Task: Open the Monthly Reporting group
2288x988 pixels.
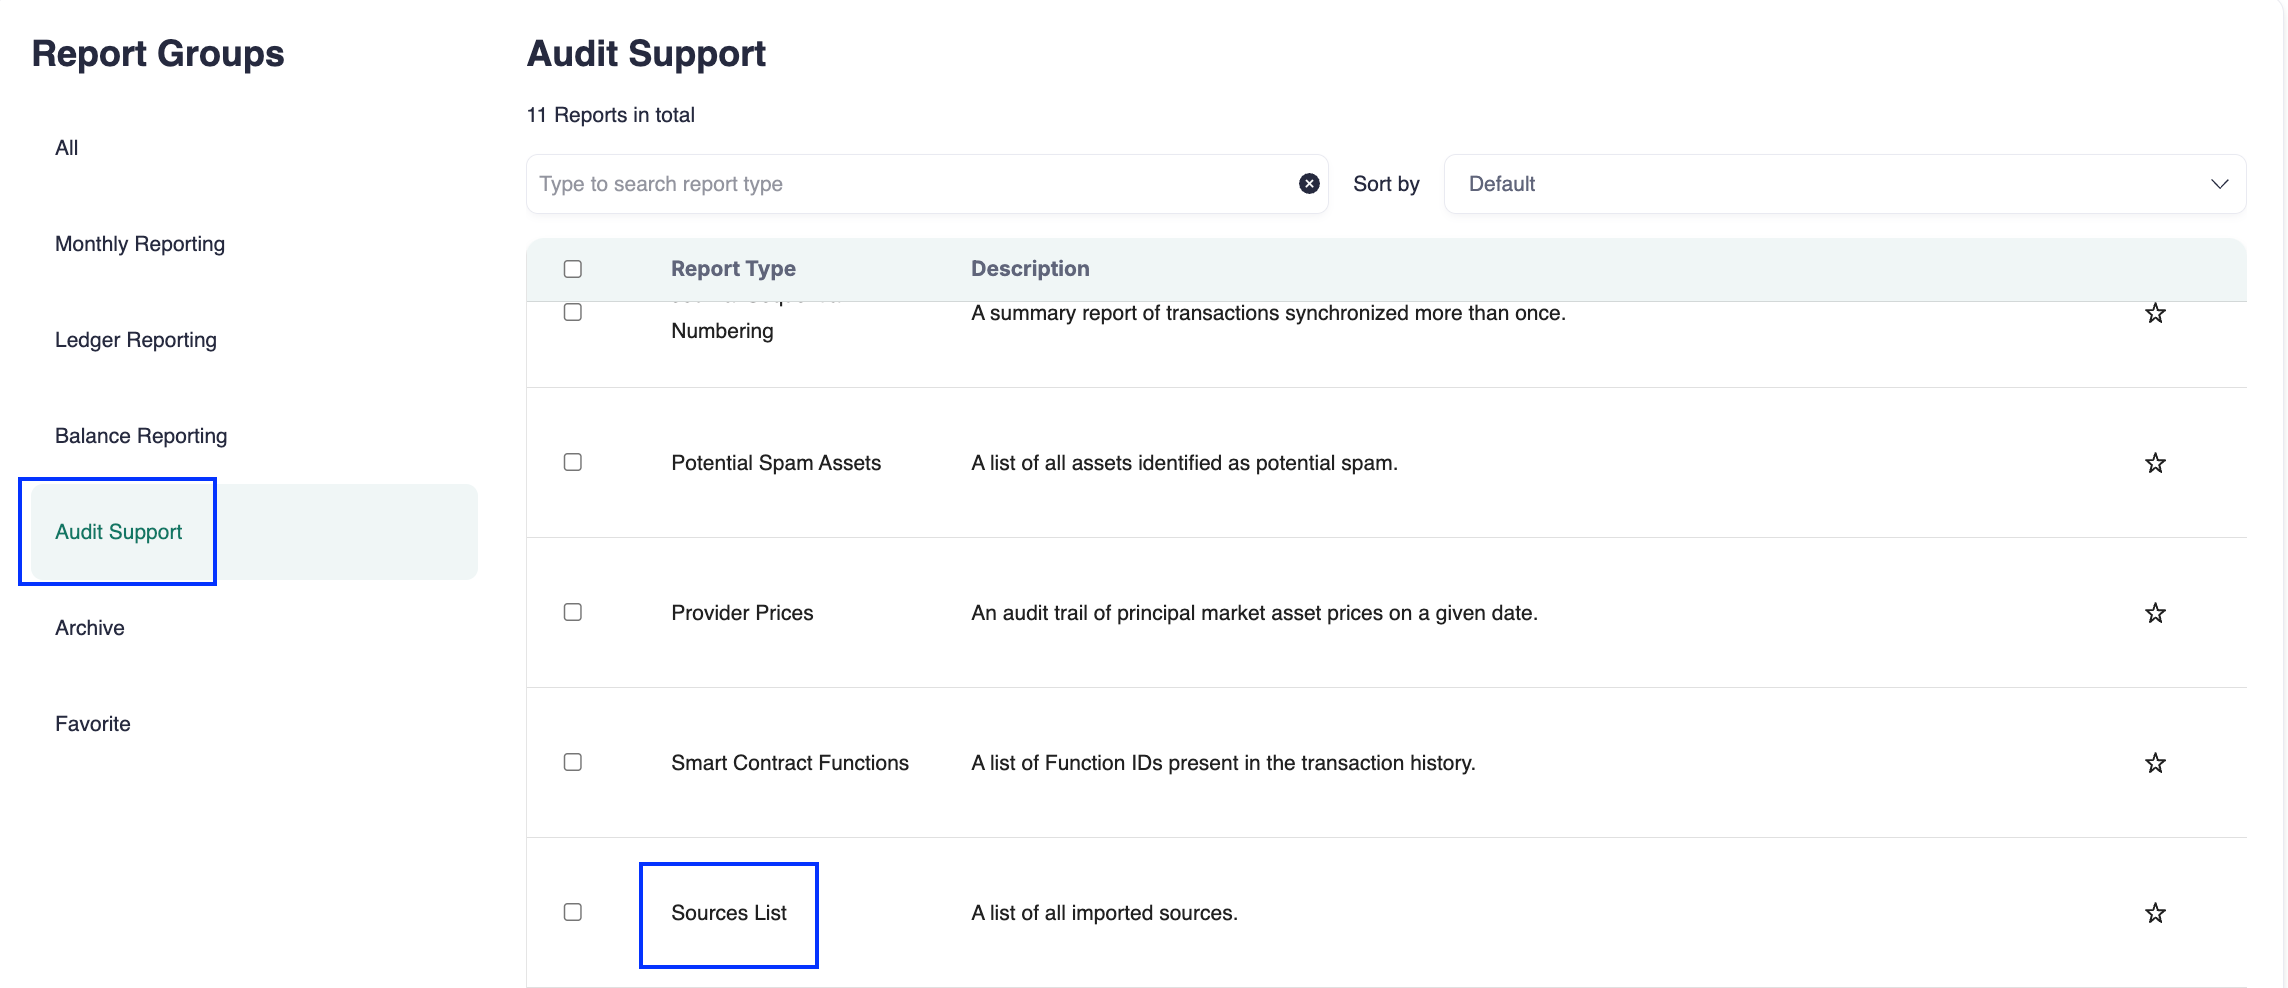Action: point(140,244)
